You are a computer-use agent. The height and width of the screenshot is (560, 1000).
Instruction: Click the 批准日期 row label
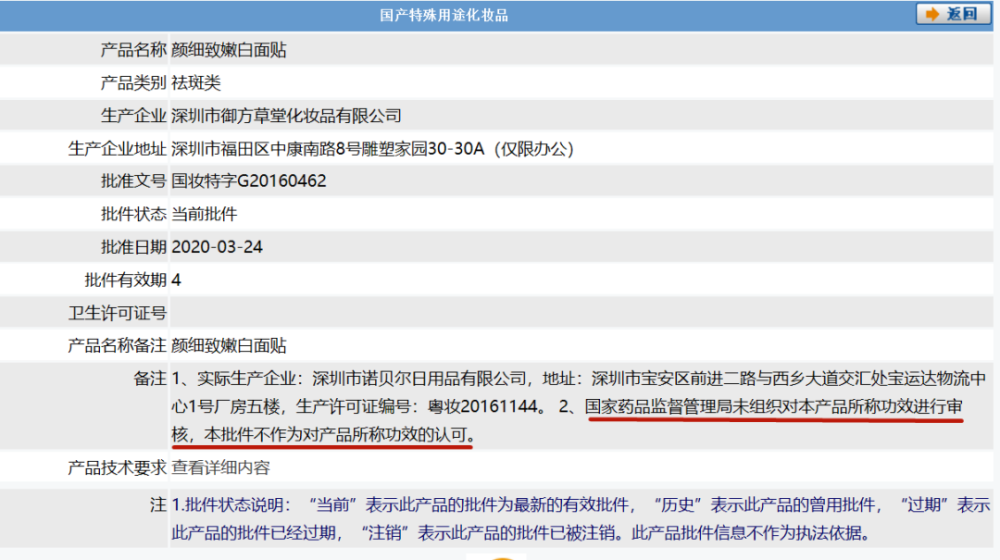133,247
